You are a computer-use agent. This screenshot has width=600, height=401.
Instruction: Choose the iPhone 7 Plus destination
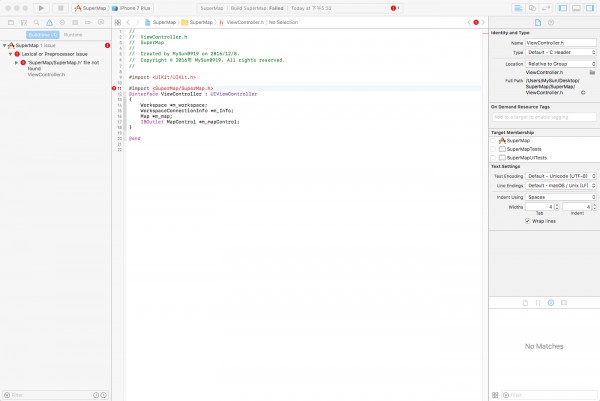point(131,8)
